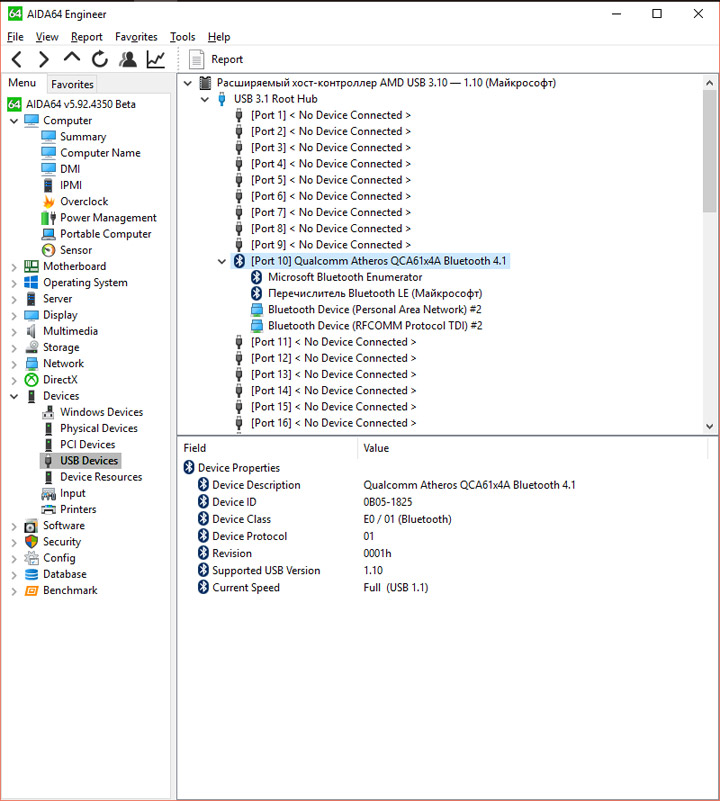Click the Storage drive icon
This screenshot has width=720, height=801.
(32, 347)
